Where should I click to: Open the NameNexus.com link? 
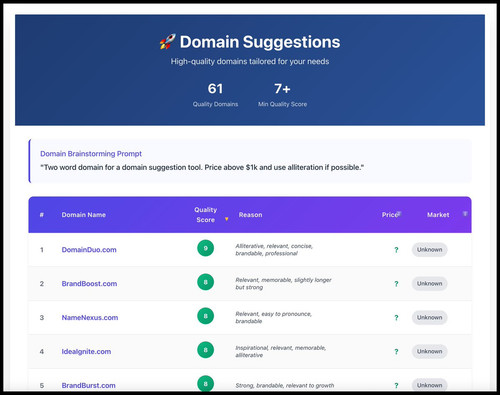pos(90,318)
